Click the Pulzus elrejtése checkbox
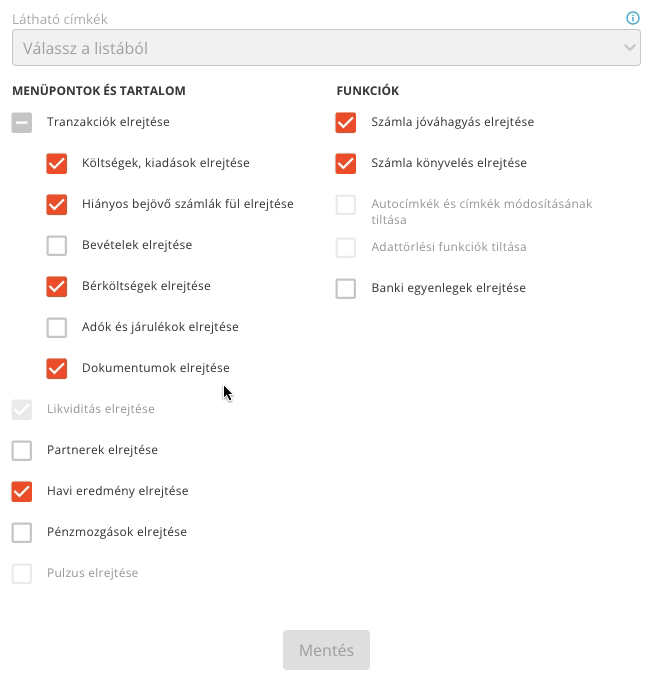 tap(22, 574)
